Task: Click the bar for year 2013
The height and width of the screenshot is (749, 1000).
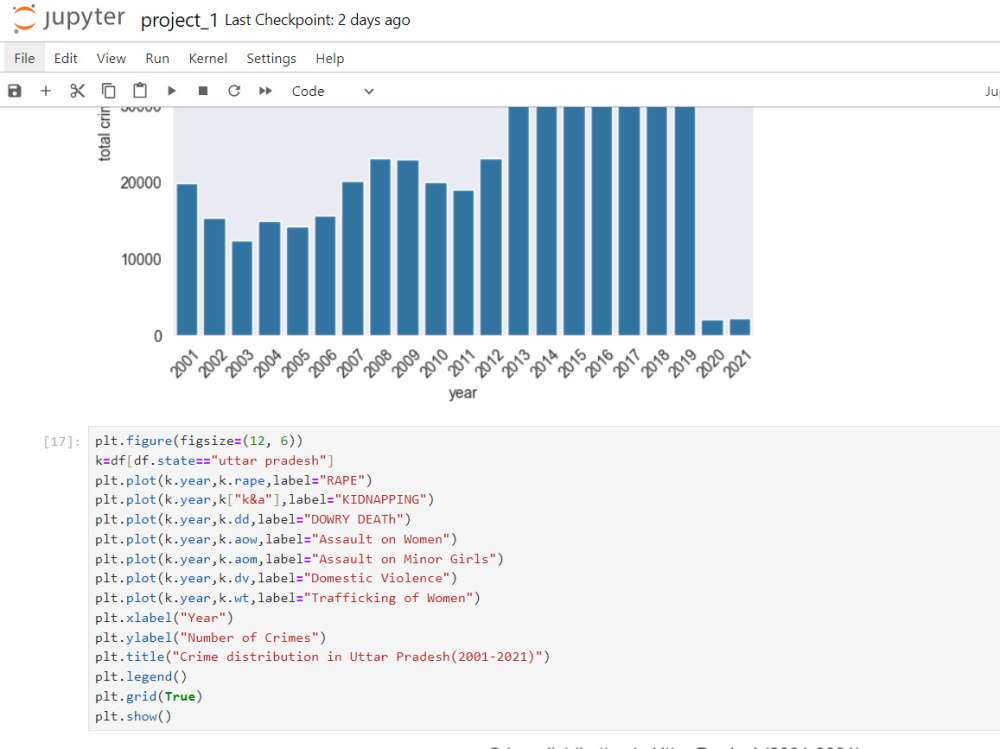Action: 518,221
